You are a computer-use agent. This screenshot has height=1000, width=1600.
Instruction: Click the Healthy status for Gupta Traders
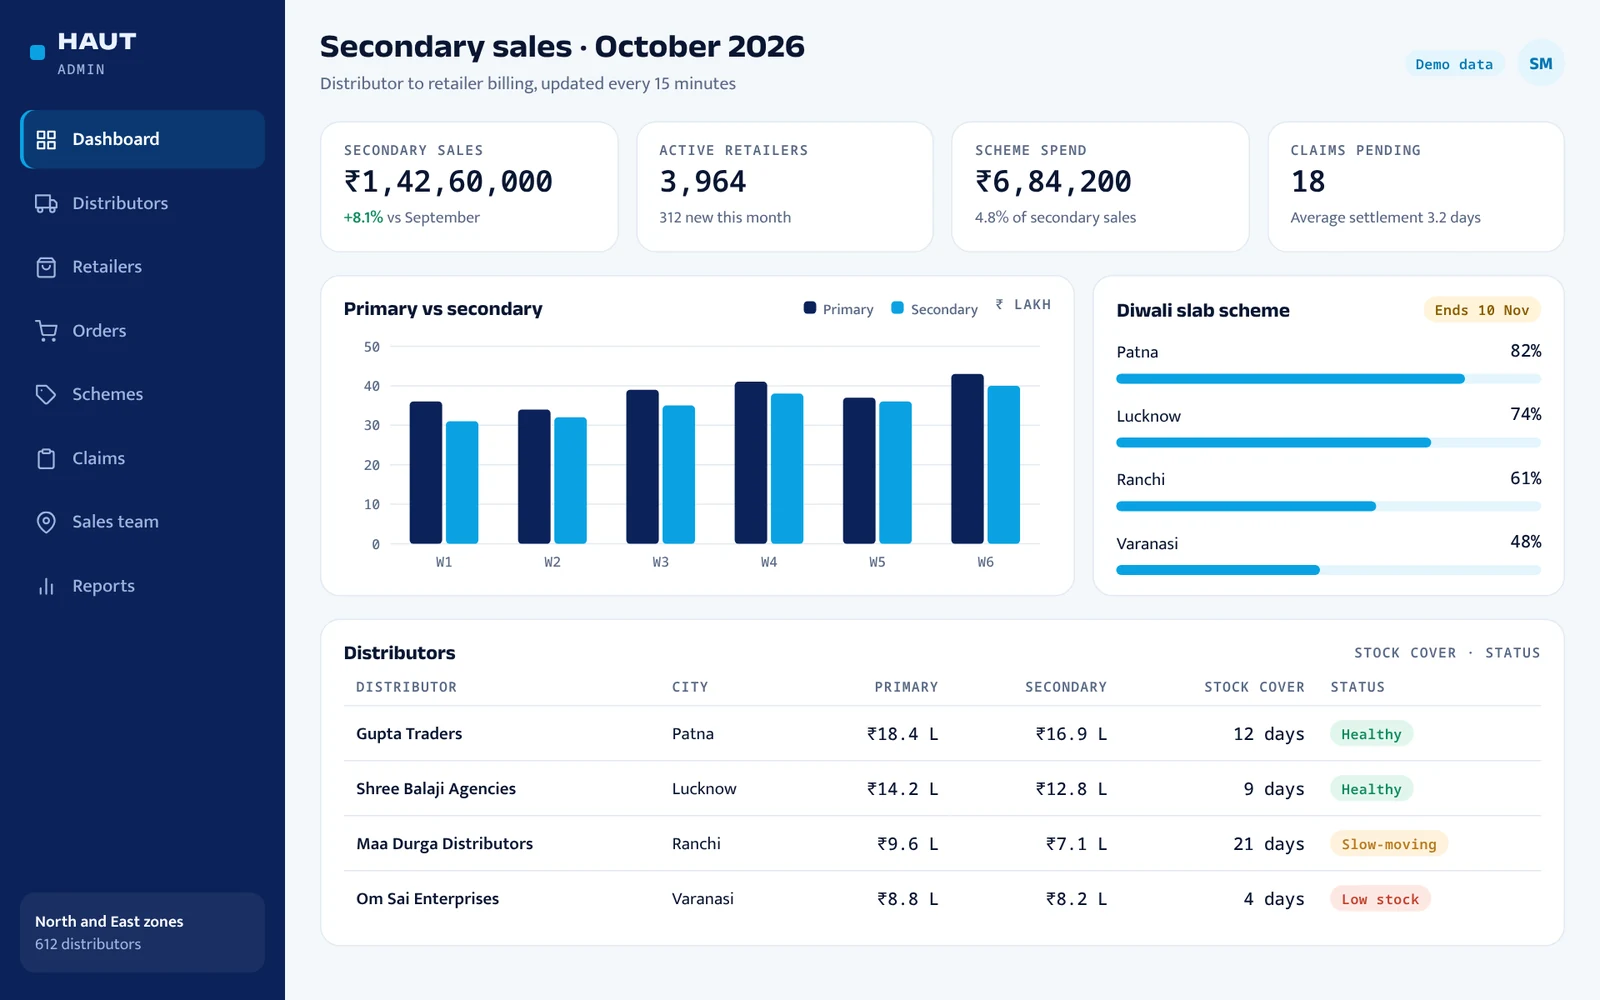point(1371,734)
